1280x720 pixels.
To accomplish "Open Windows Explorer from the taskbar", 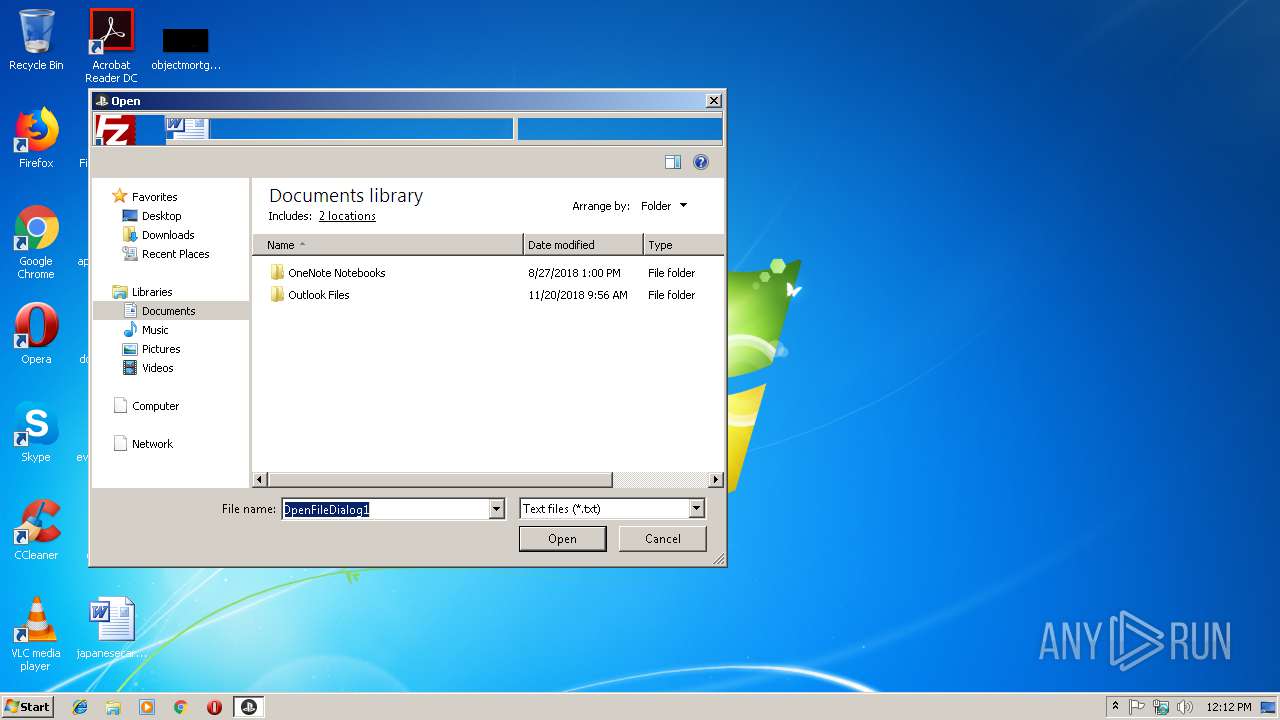I will 113,707.
